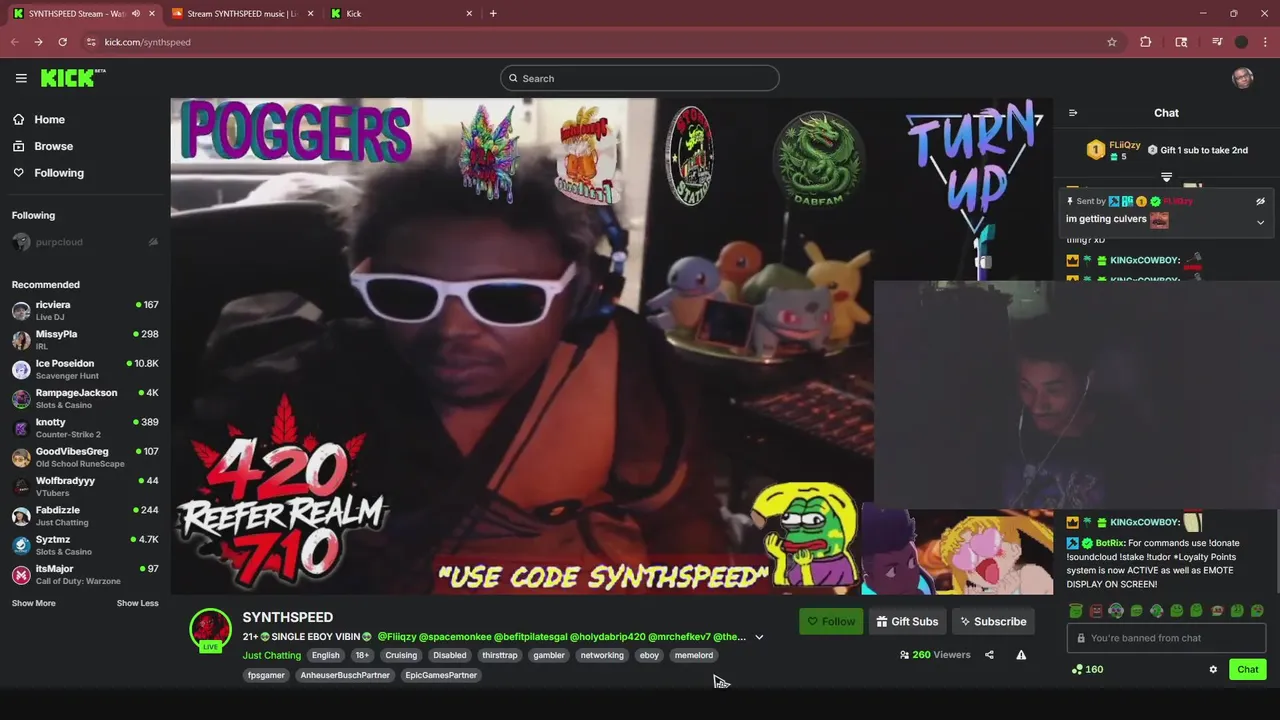This screenshot has width=1280, height=720.
Task: Click the green Chat send button
Action: tap(1248, 669)
